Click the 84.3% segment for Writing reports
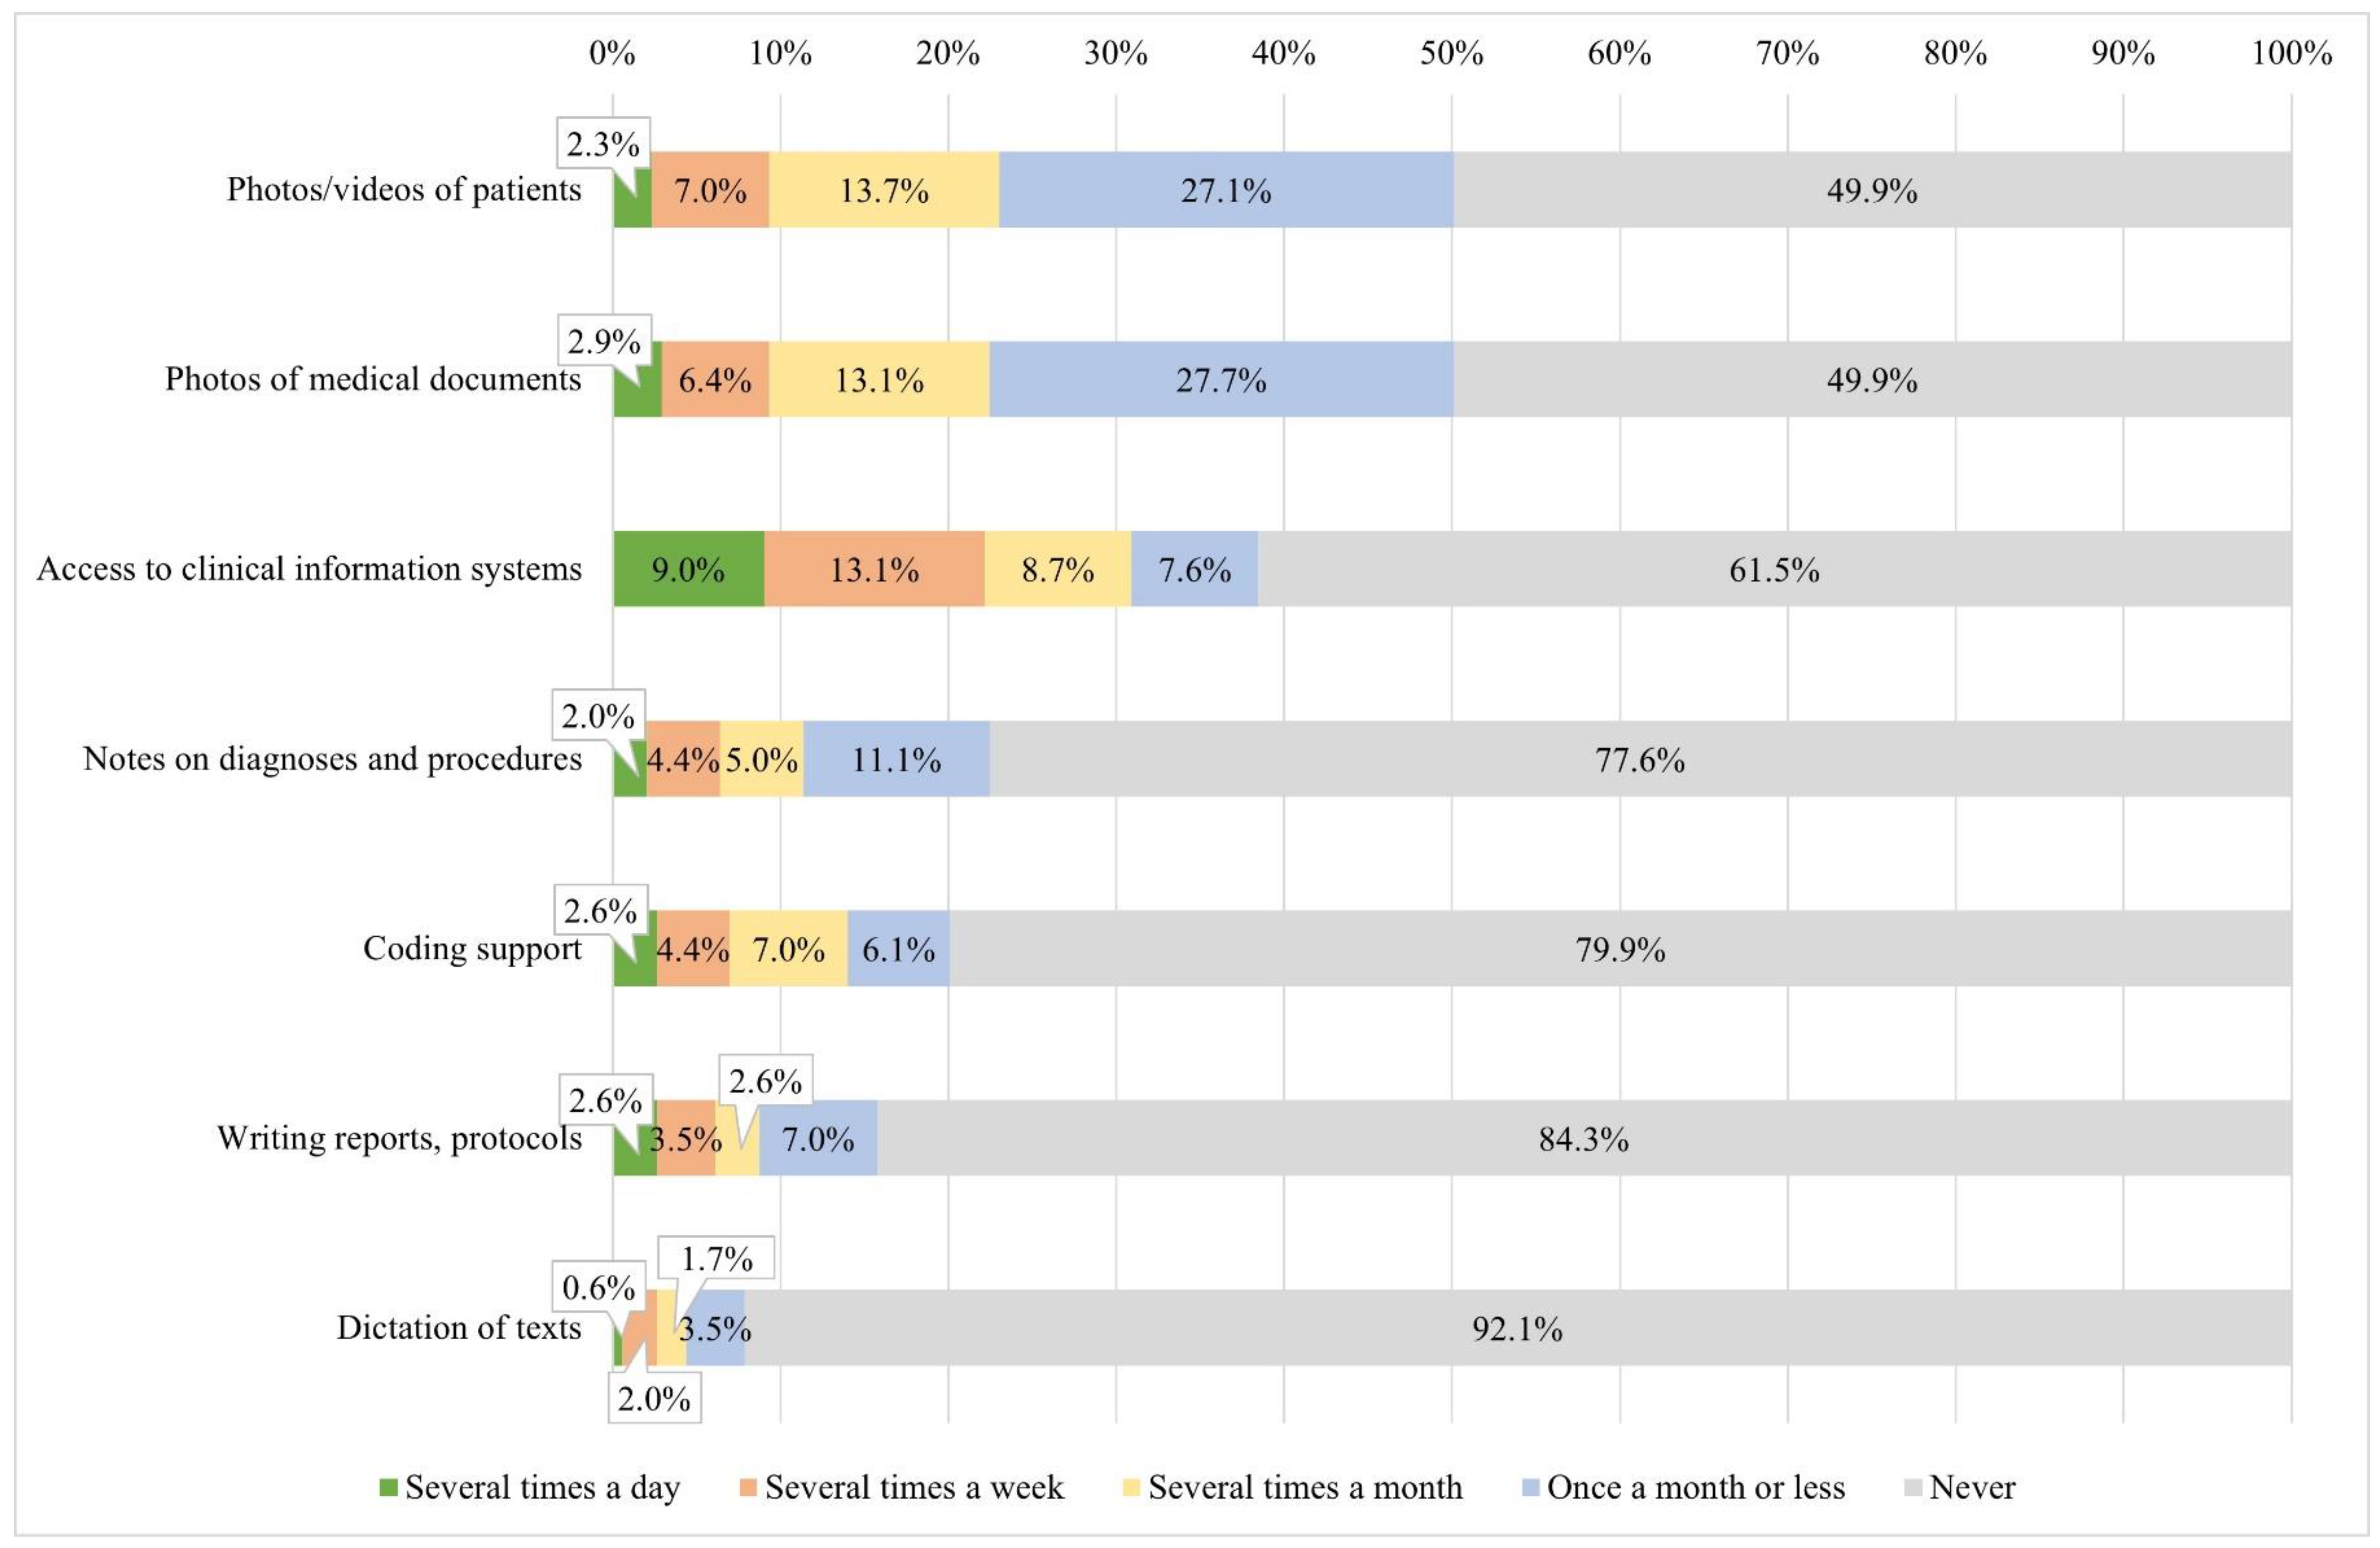Viewport: 2380px width, 1548px height. pos(1584,1138)
